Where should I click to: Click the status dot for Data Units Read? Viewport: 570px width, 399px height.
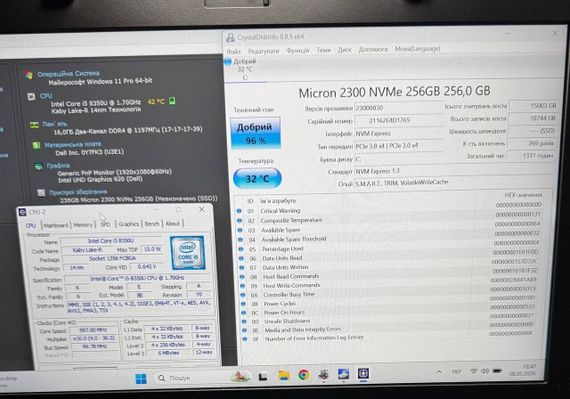(241, 258)
